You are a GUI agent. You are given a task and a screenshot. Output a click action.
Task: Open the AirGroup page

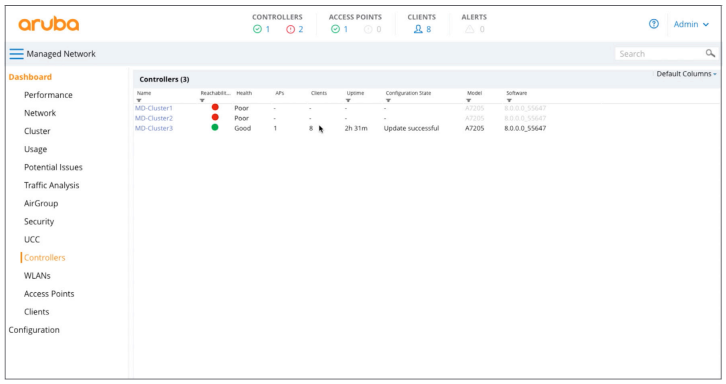[41, 203]
